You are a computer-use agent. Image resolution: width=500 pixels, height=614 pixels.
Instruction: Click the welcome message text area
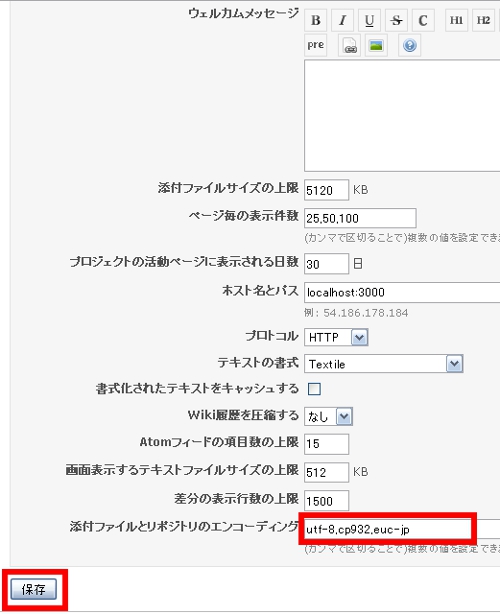point(402,116)
